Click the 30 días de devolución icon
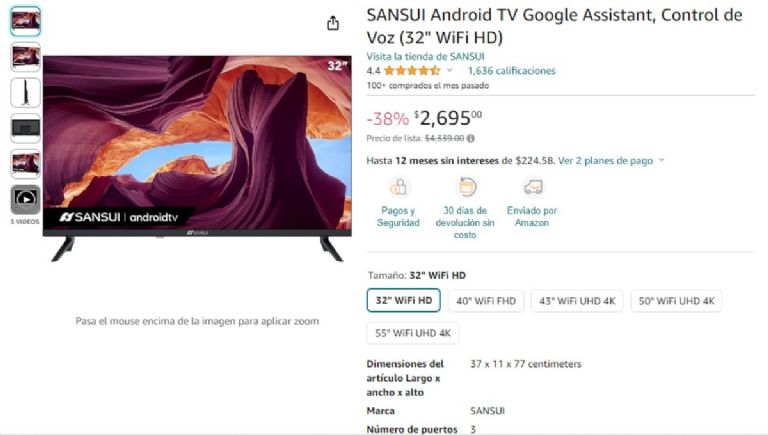Viewport: 768px width, 435px height. click(x=466, y=187)
